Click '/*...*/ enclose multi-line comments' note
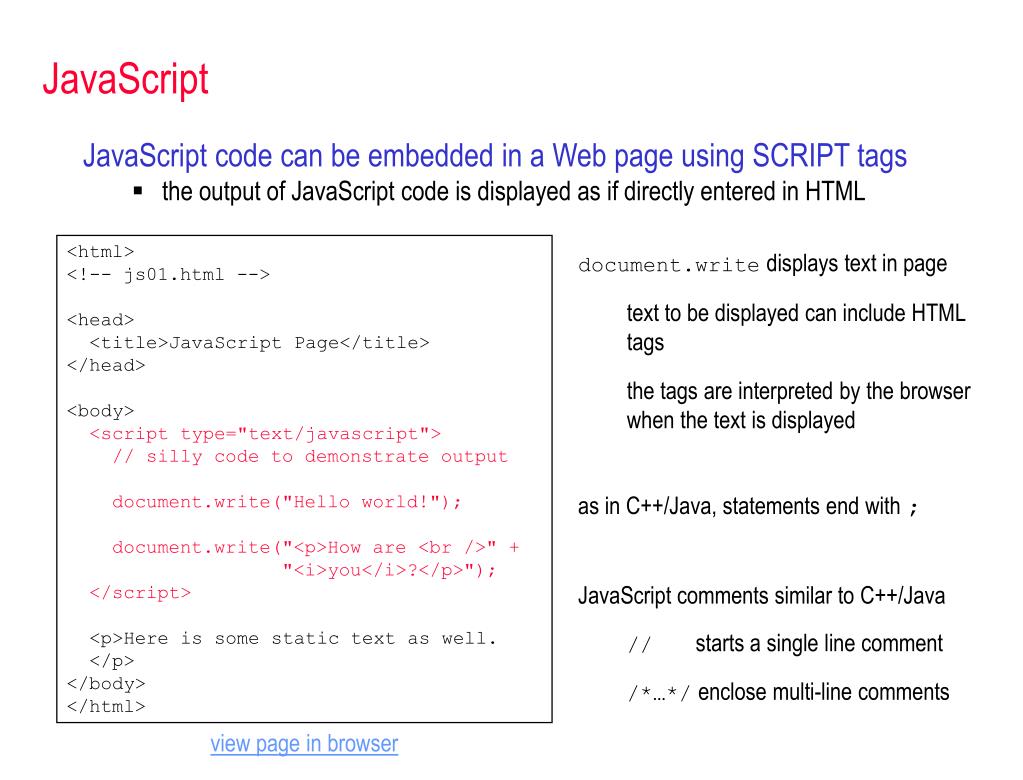This screenshot has width=1023, height=780. (x=789, y=692)
